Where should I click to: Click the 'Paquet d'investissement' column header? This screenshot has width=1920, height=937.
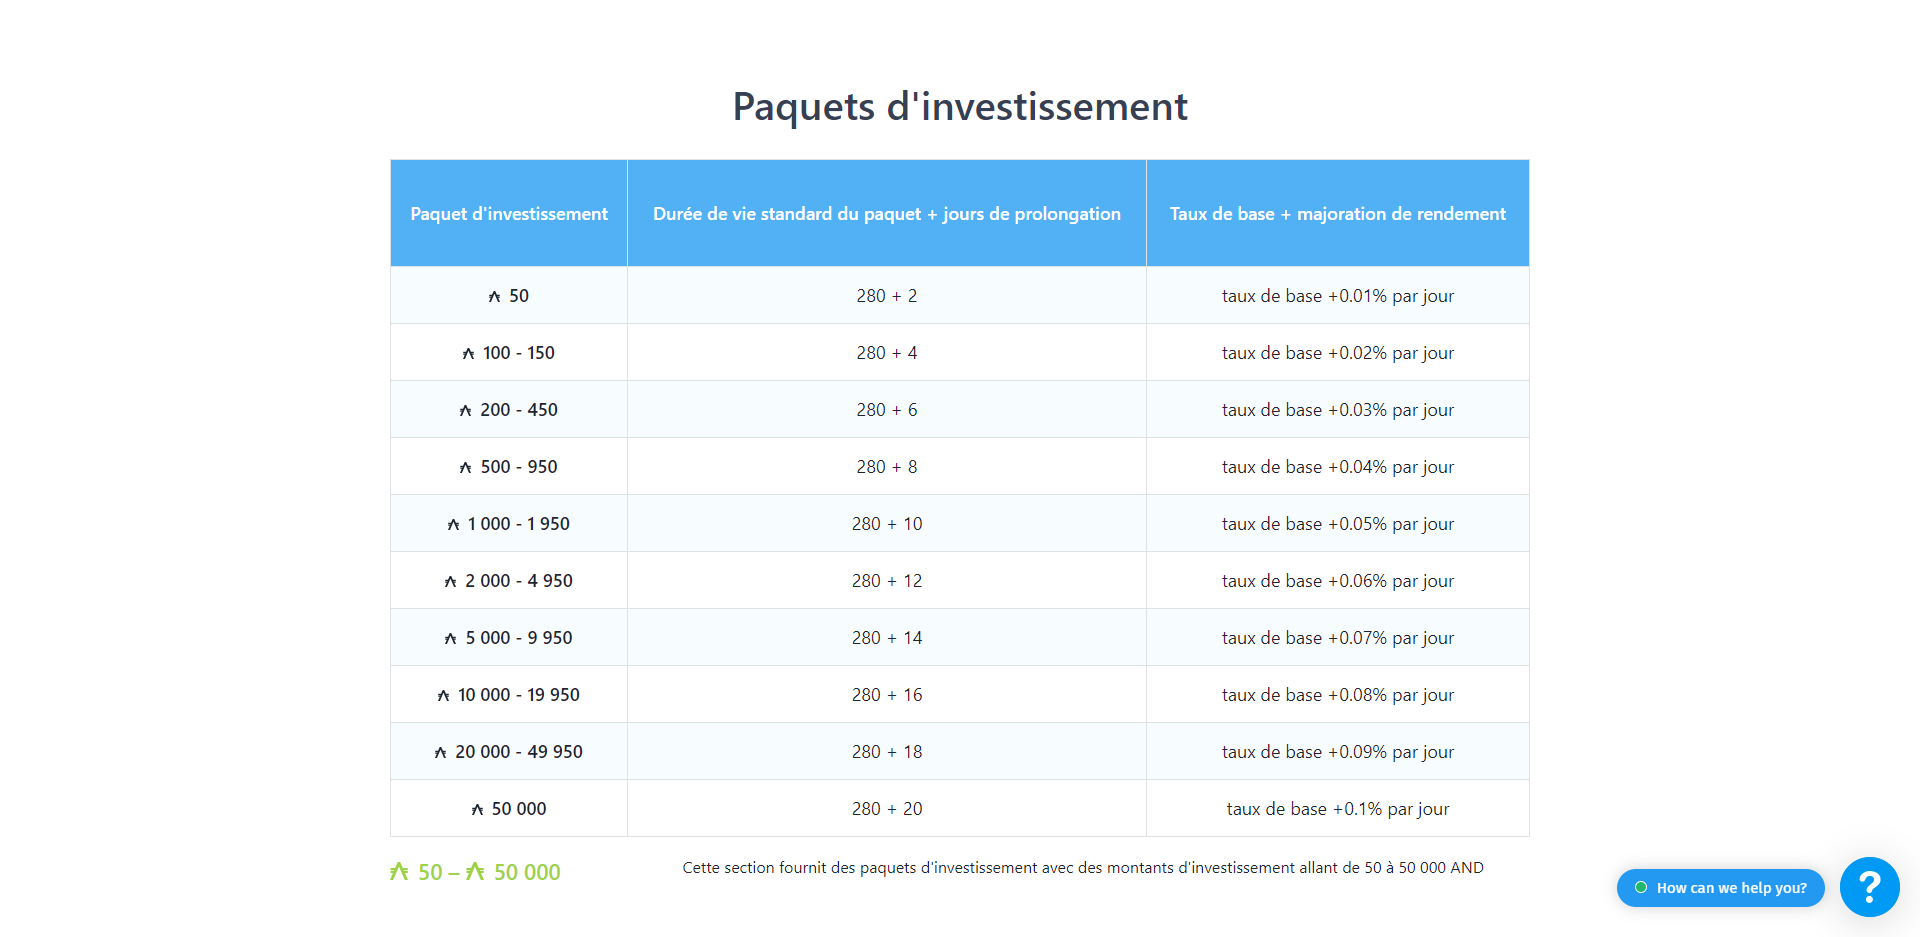click(x=508, y=214)
